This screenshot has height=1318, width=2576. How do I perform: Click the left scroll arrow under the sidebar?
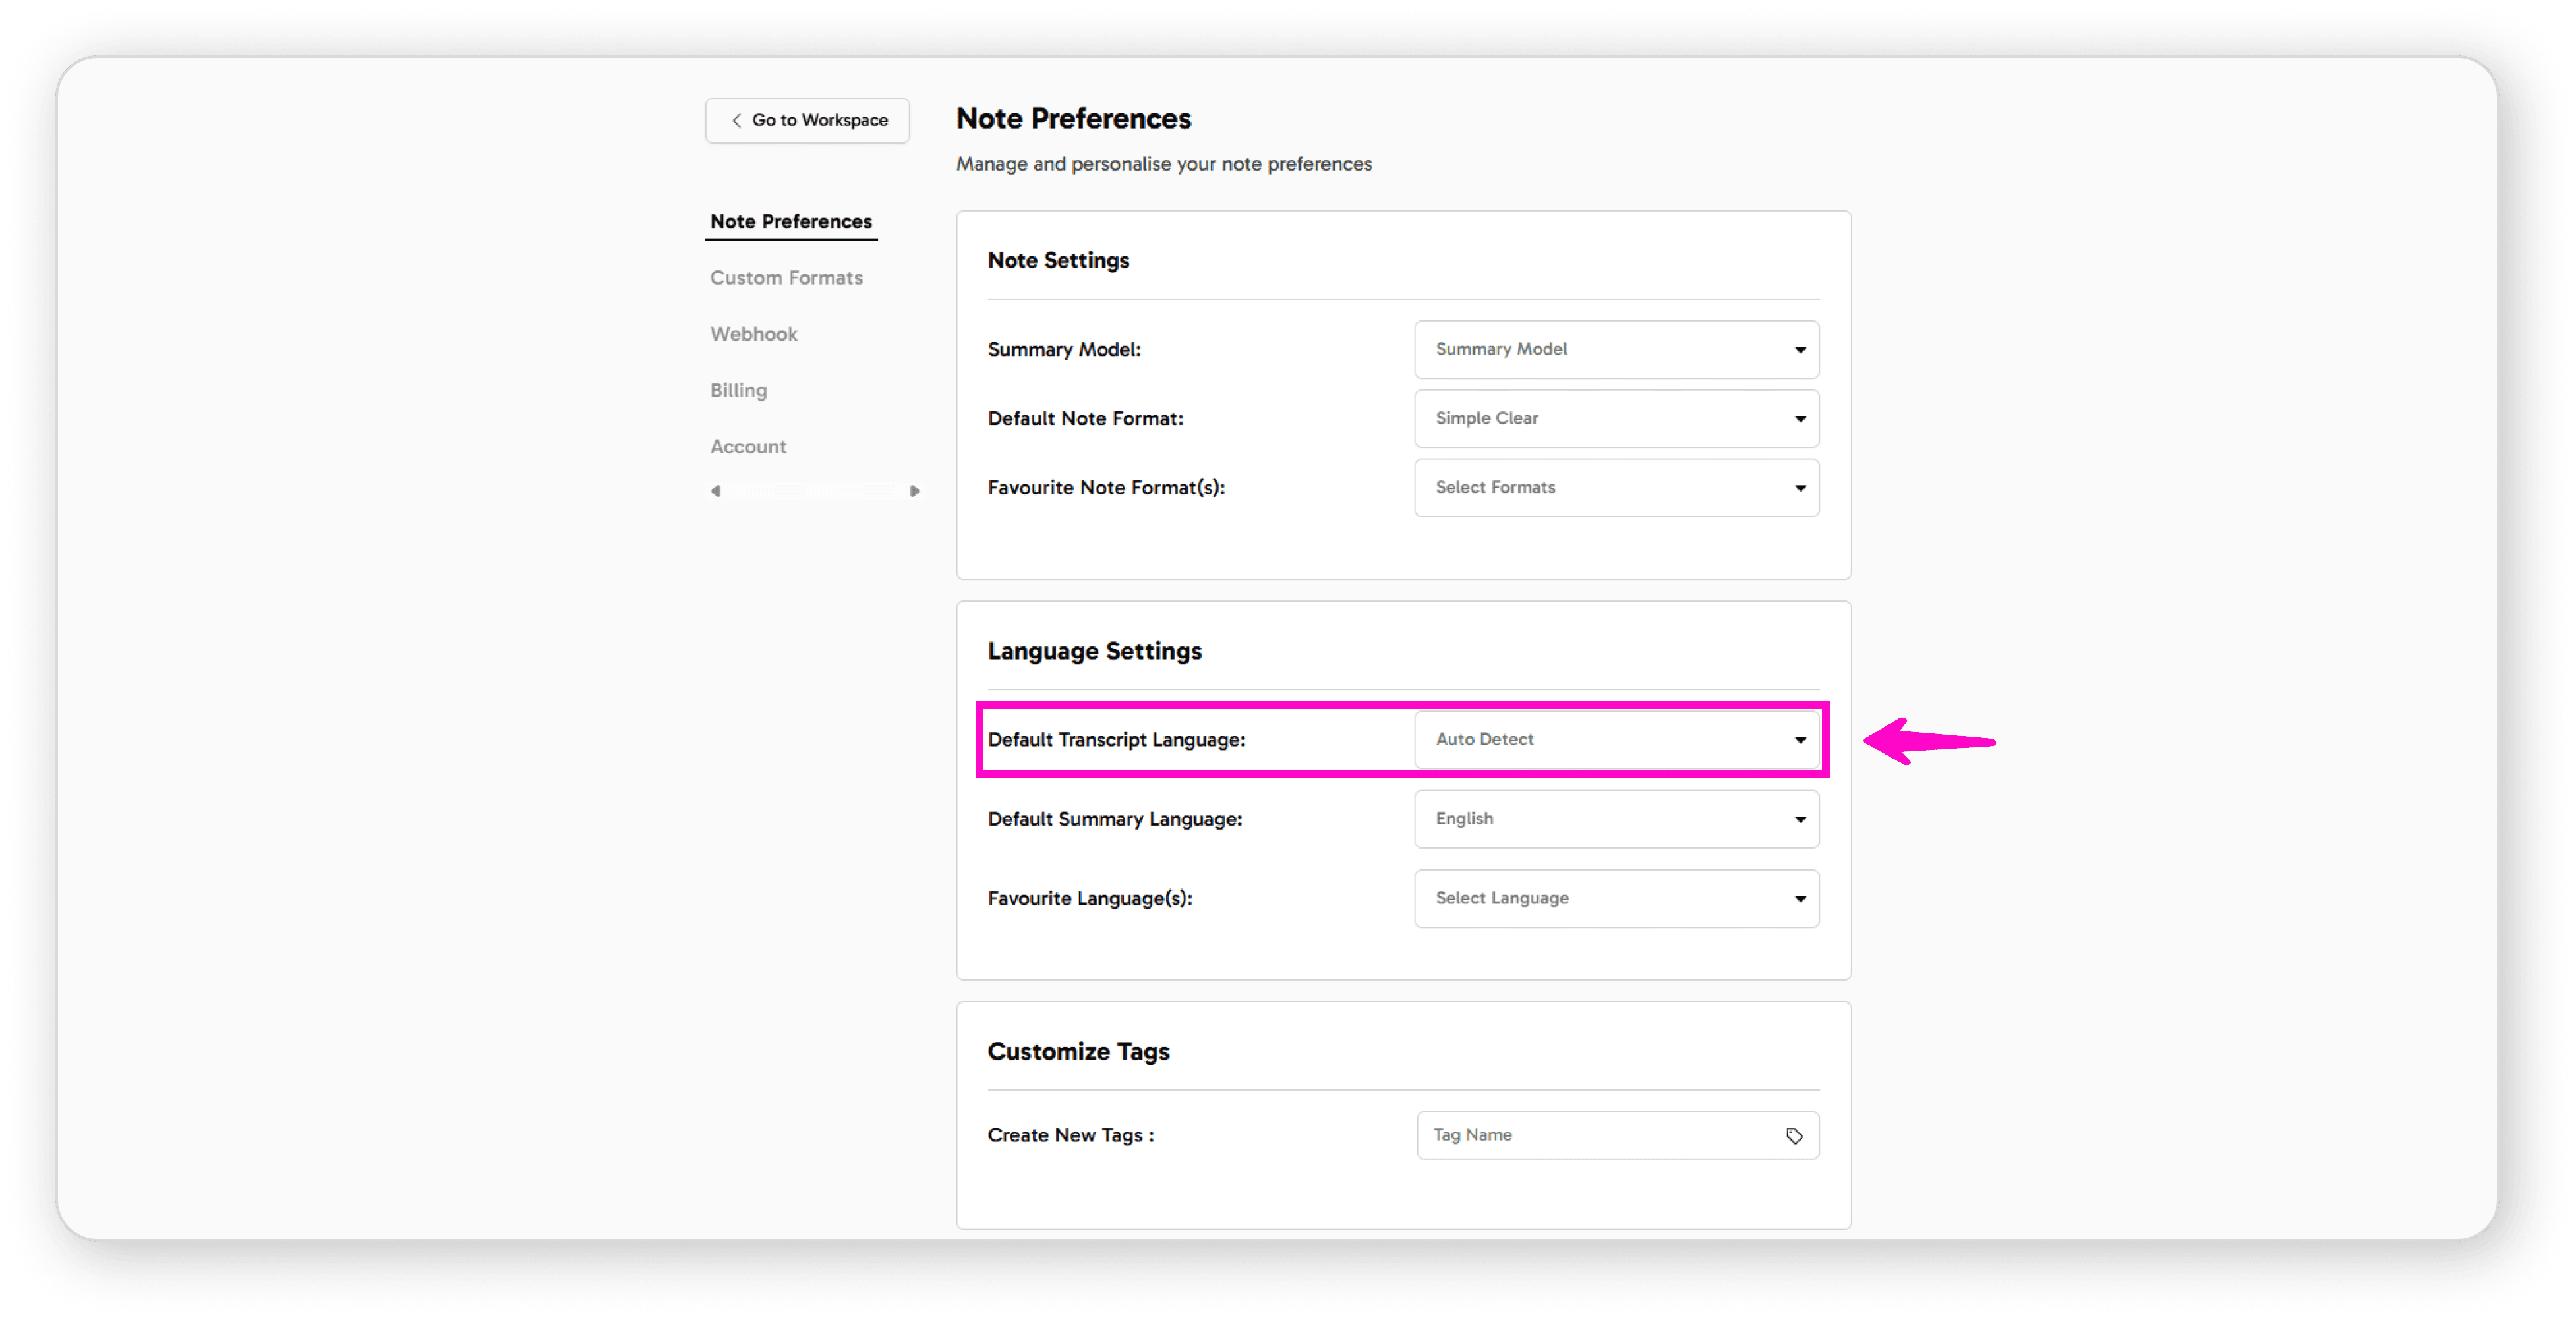716,491
